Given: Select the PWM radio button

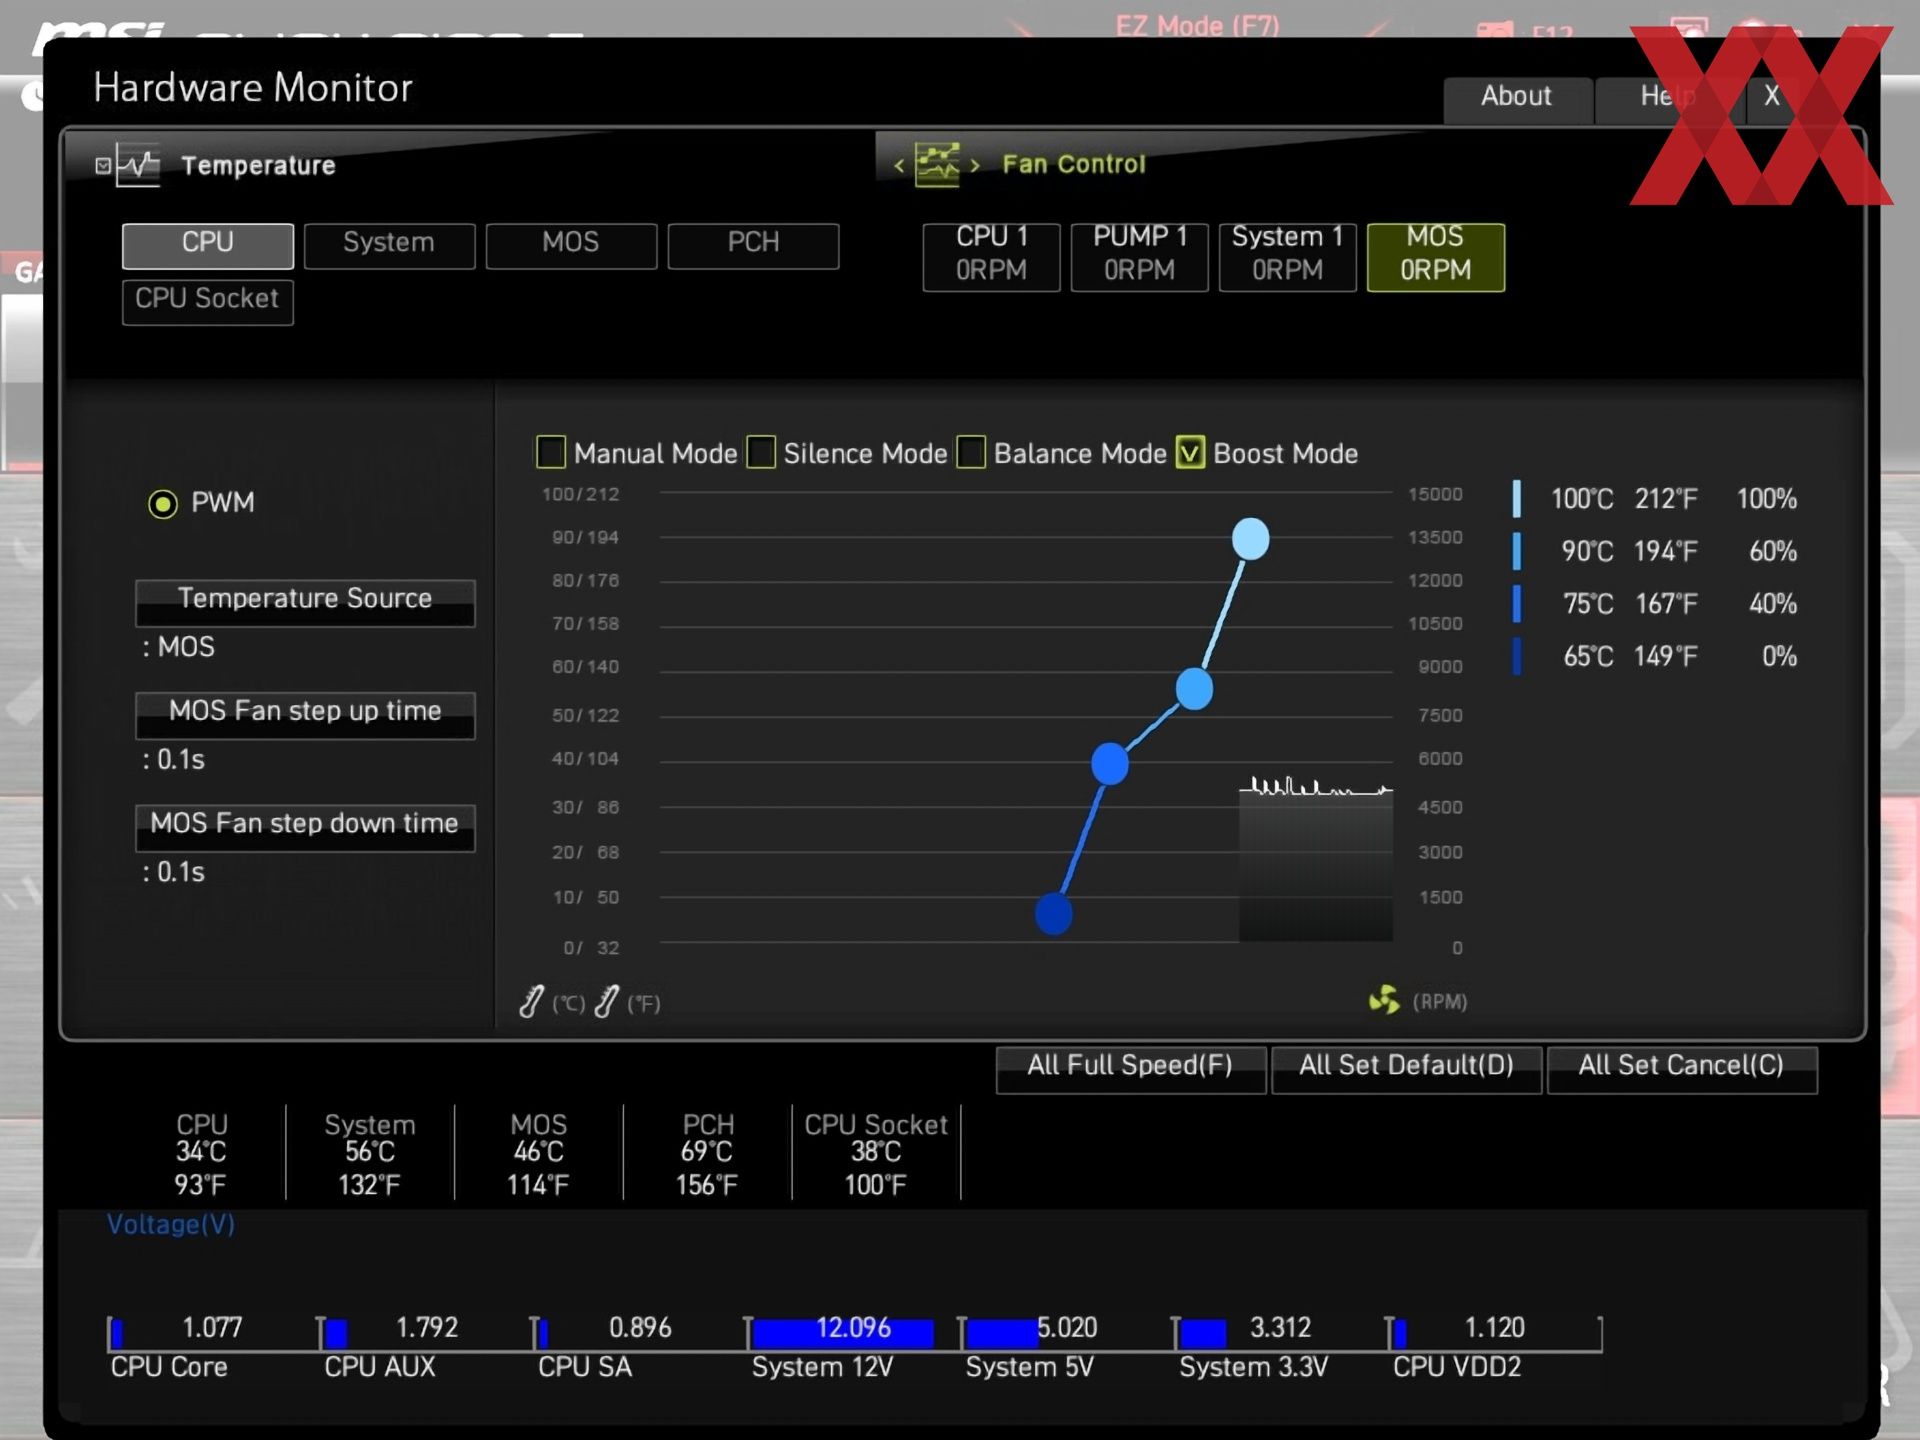Looking at the screenshot, I should (x=163, y=503).
